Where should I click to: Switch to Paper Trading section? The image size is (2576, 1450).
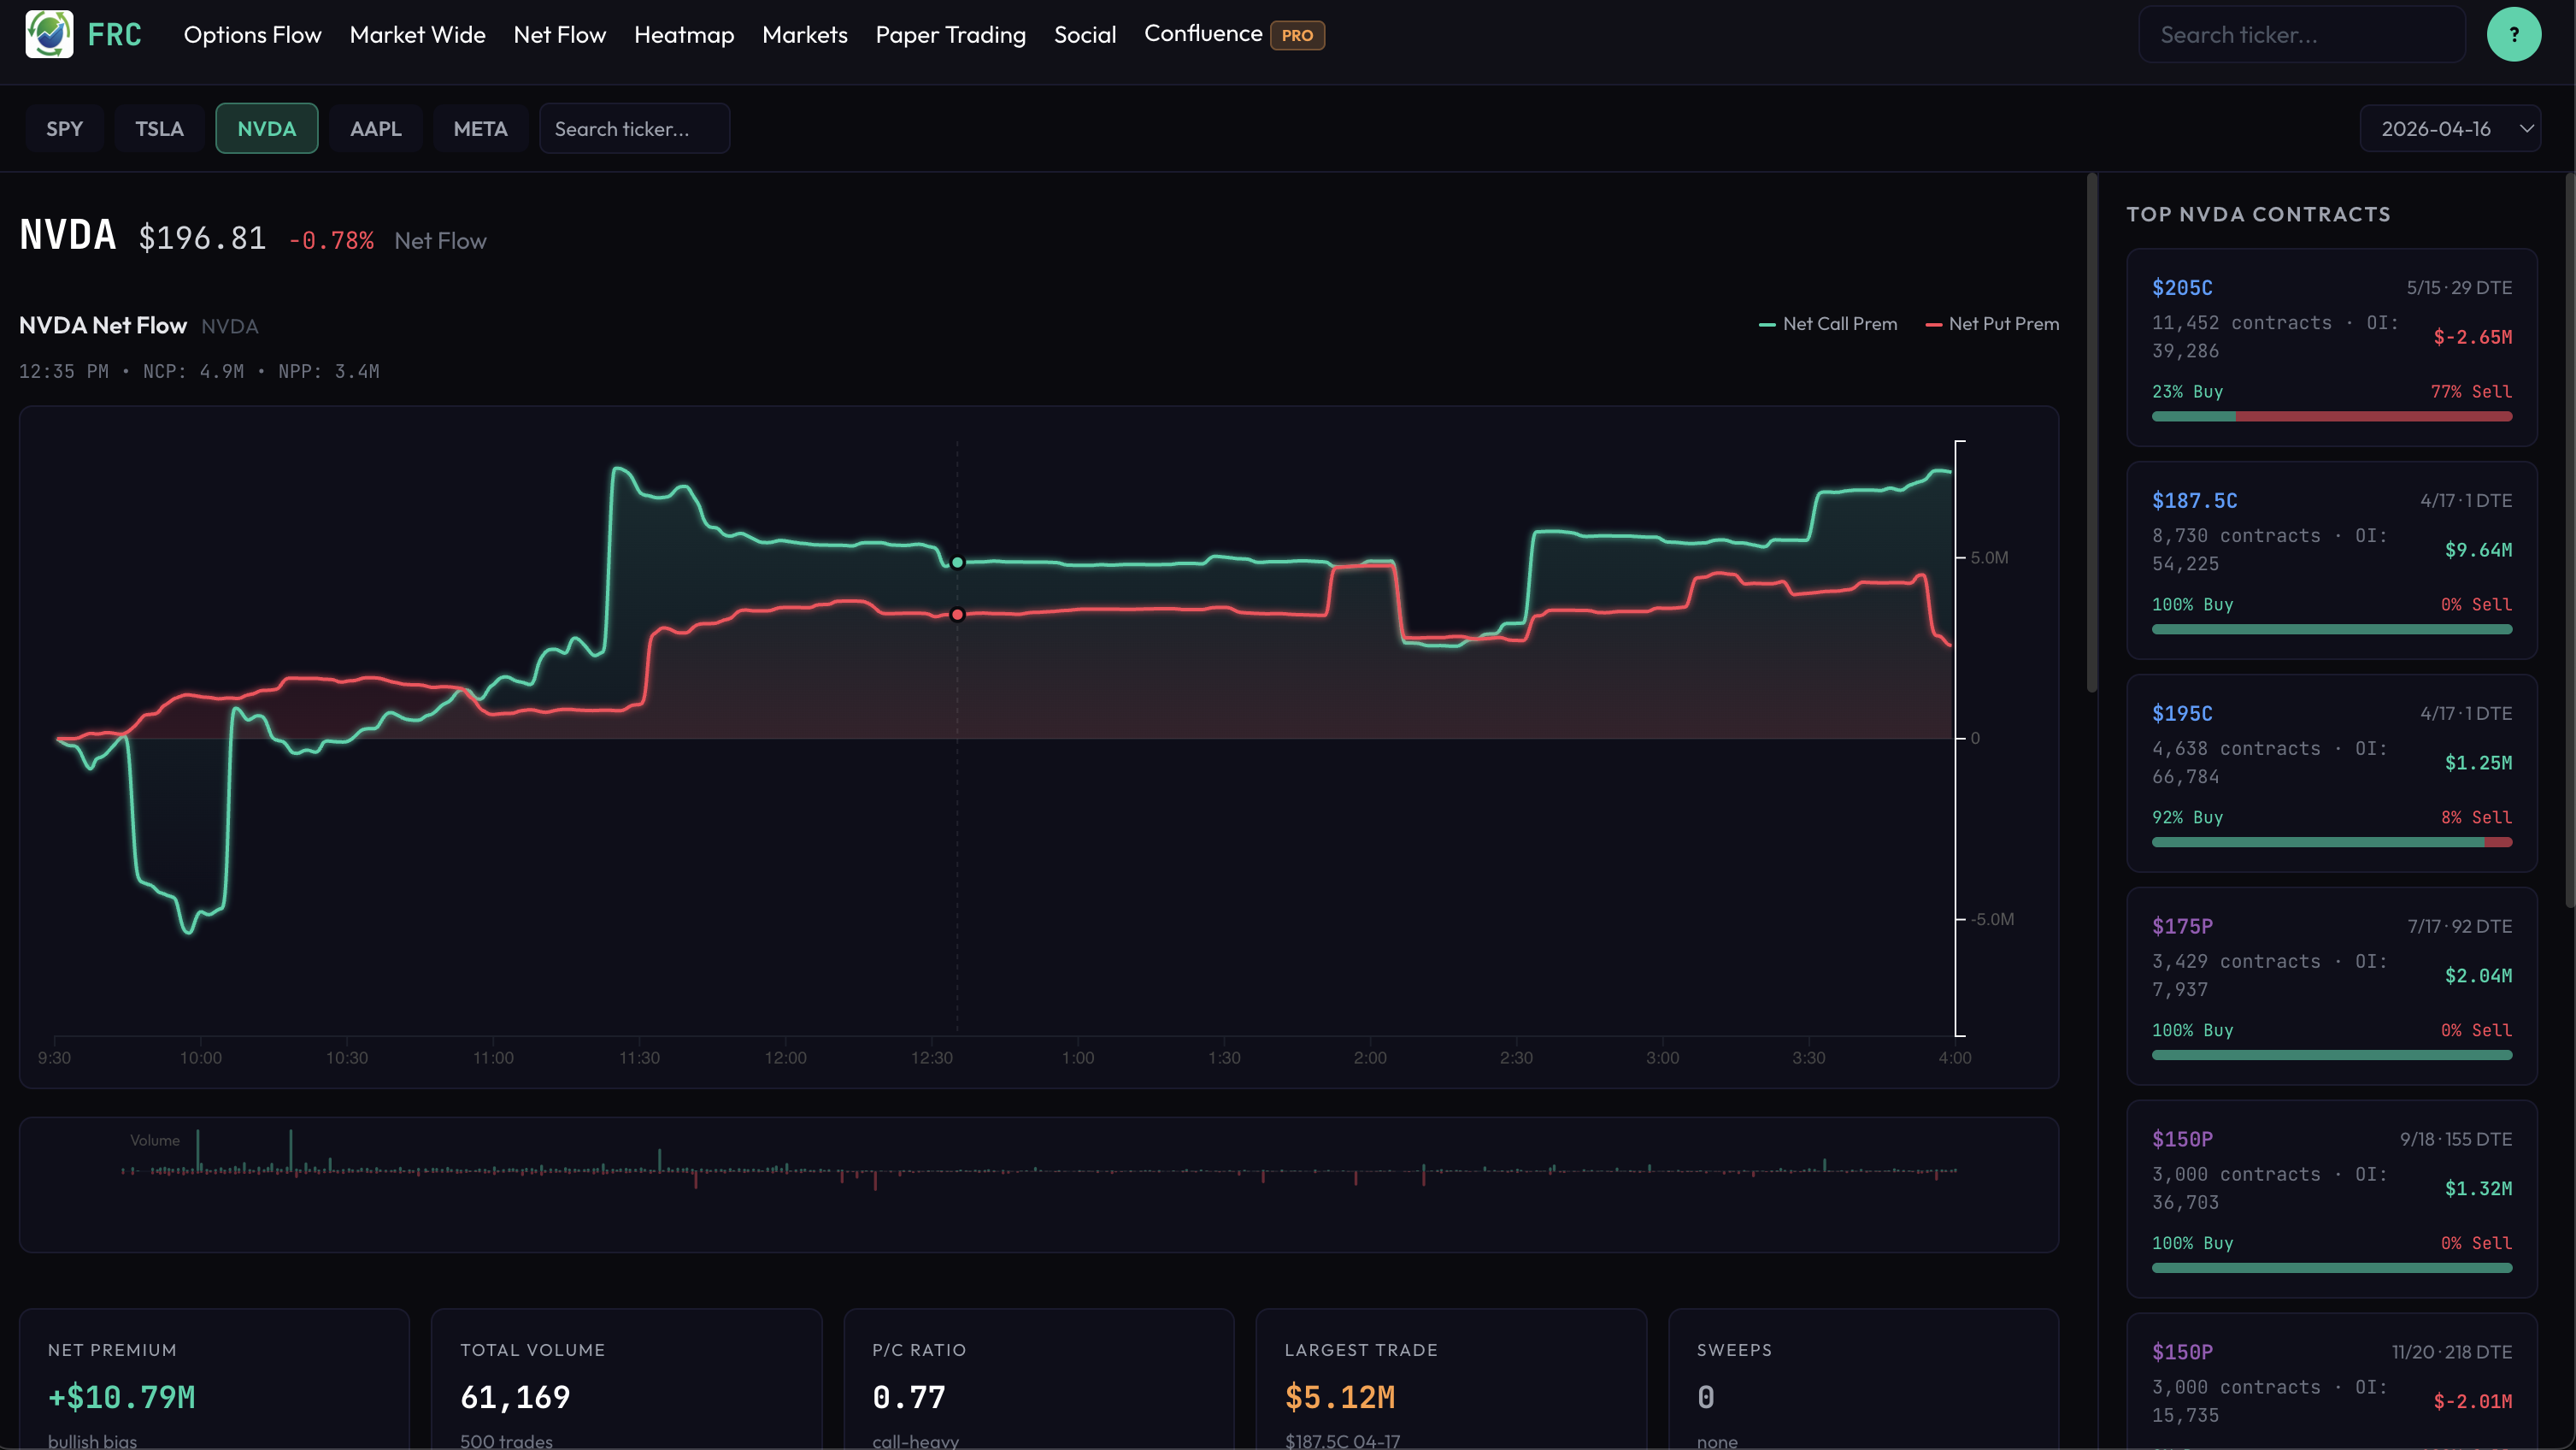tap(950, 34)
